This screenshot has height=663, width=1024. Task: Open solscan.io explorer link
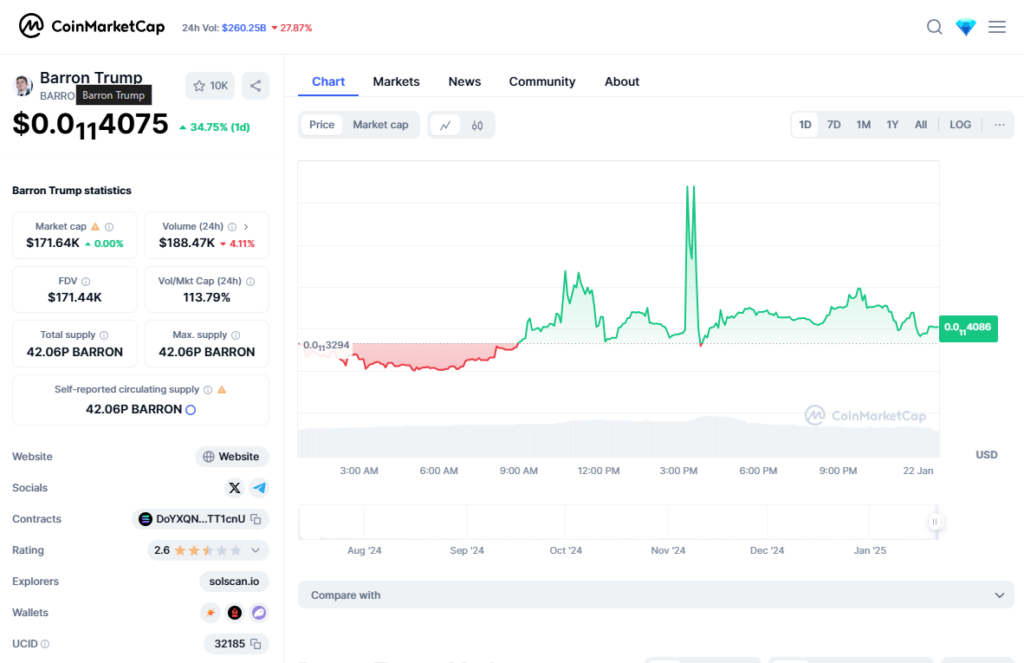click(234, 581)
